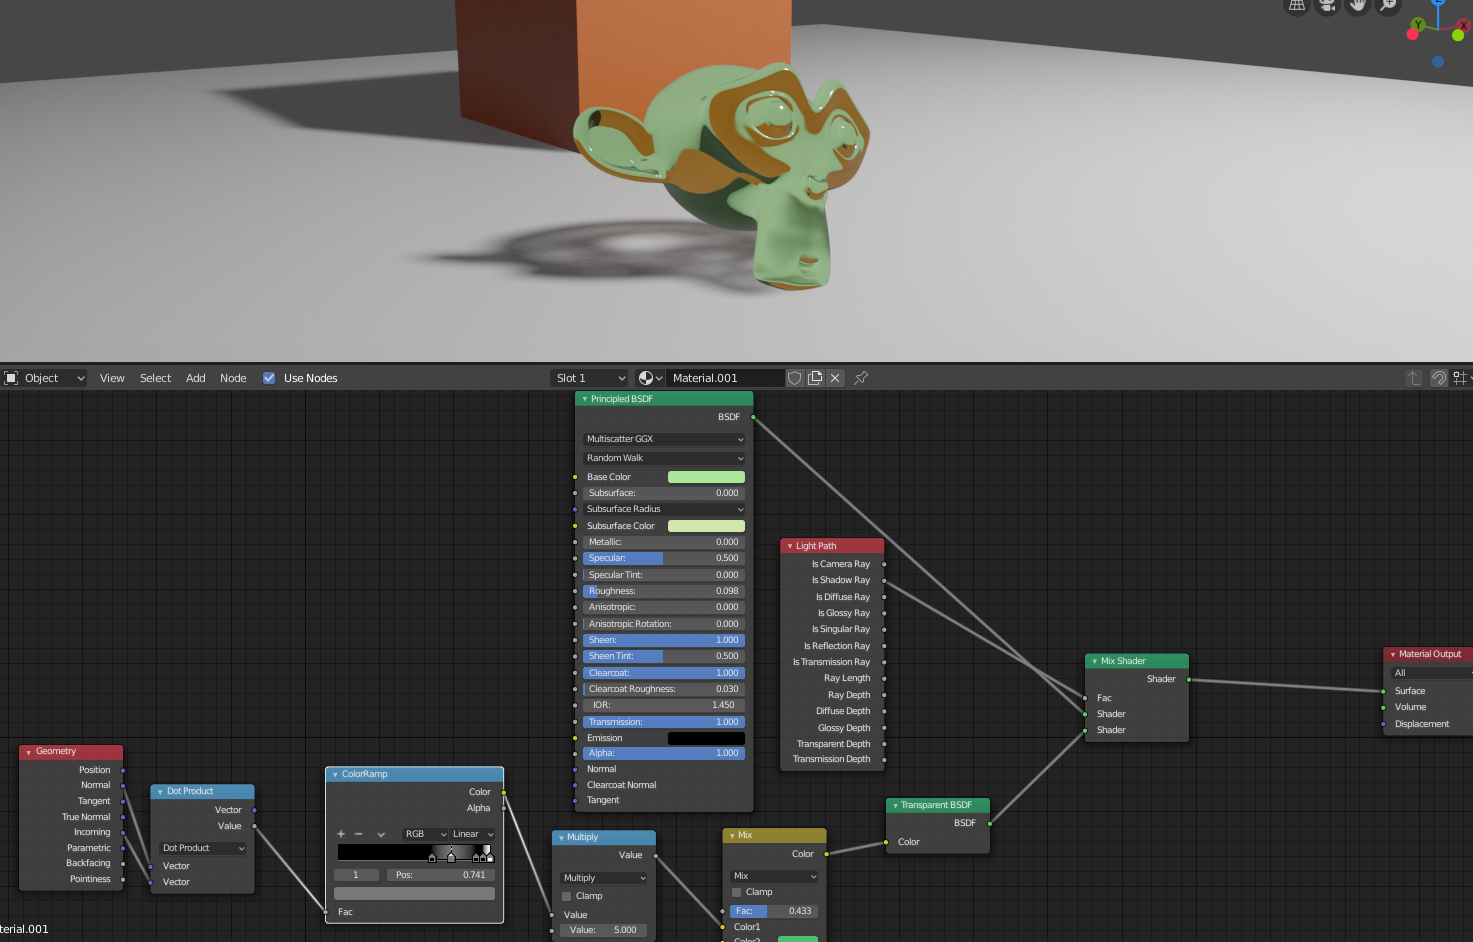Open the snap node element type menu
Viewport: 1473px width, 942px height.
click(1462, 378)
